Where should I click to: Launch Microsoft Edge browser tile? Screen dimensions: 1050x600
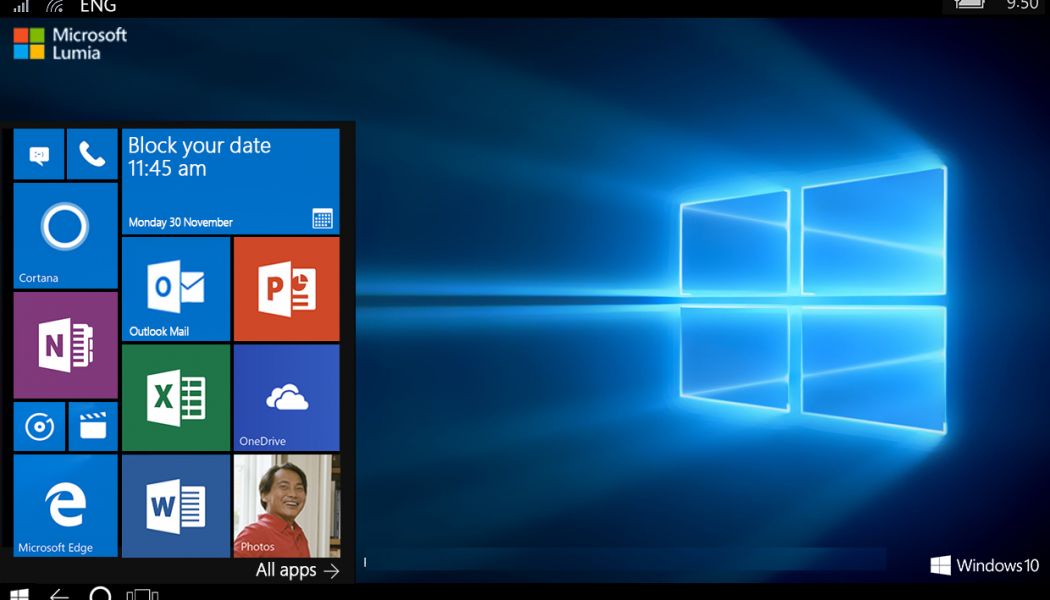coord(65,506)
